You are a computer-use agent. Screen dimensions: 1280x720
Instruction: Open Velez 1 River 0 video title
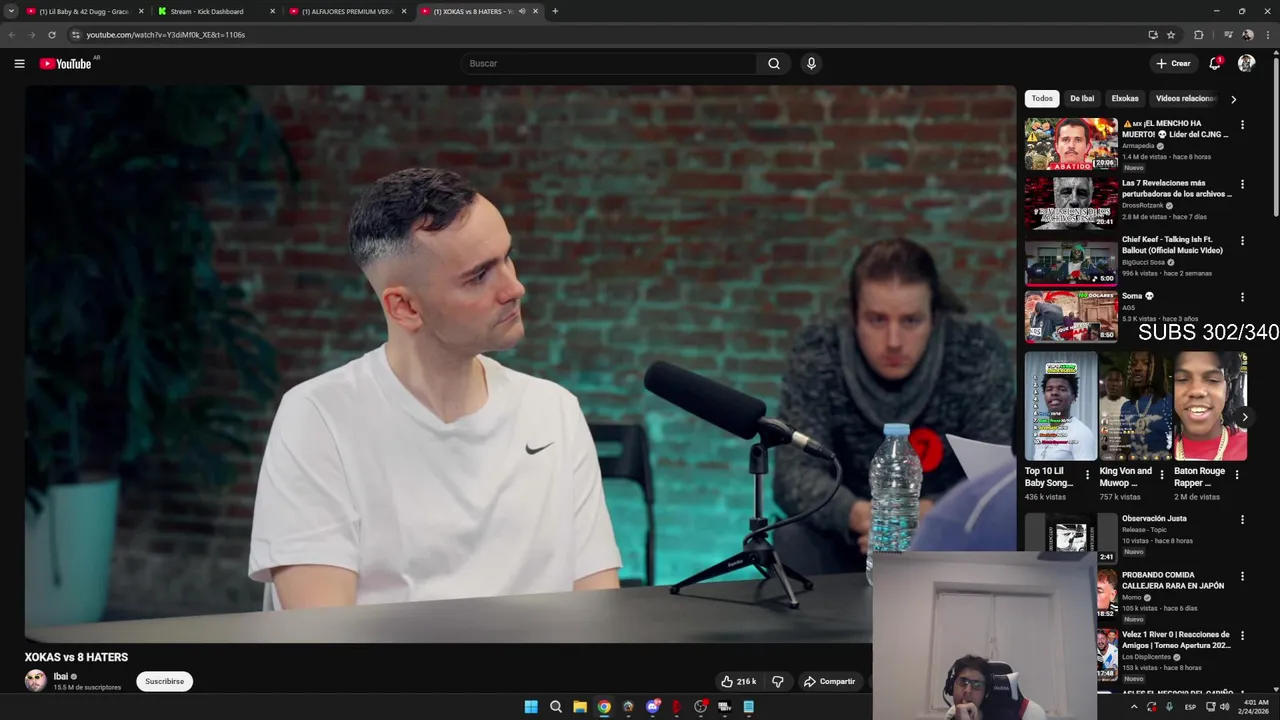click(1176, 640)
